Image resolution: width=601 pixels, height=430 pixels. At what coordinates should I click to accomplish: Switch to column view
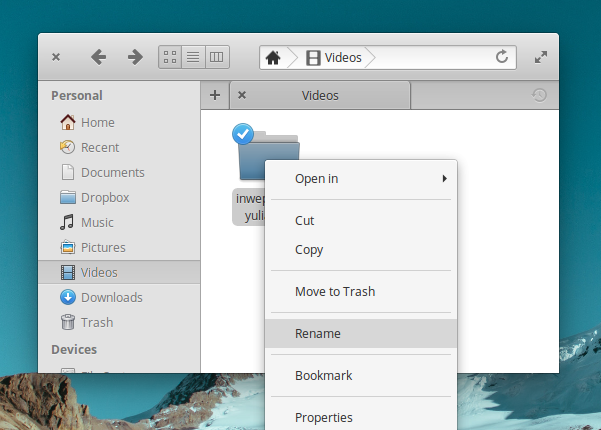point(217,57)
